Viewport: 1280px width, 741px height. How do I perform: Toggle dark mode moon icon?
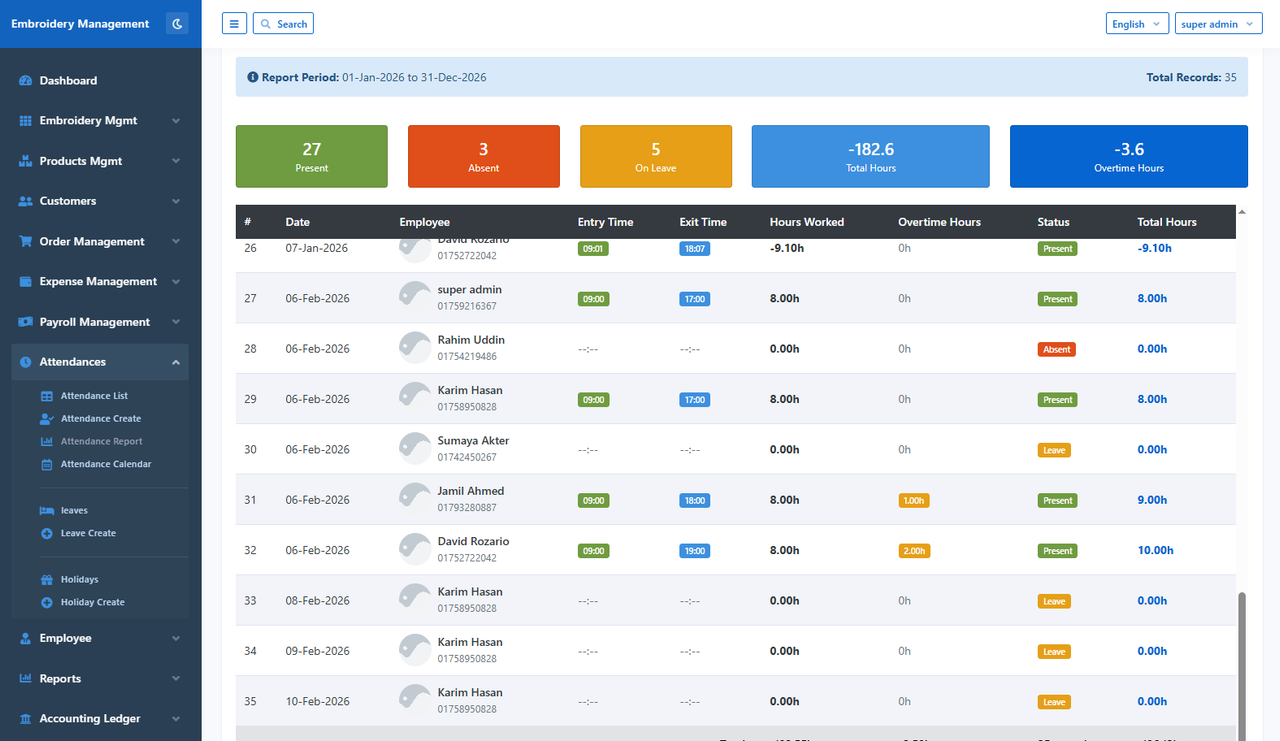click(177, 24)
